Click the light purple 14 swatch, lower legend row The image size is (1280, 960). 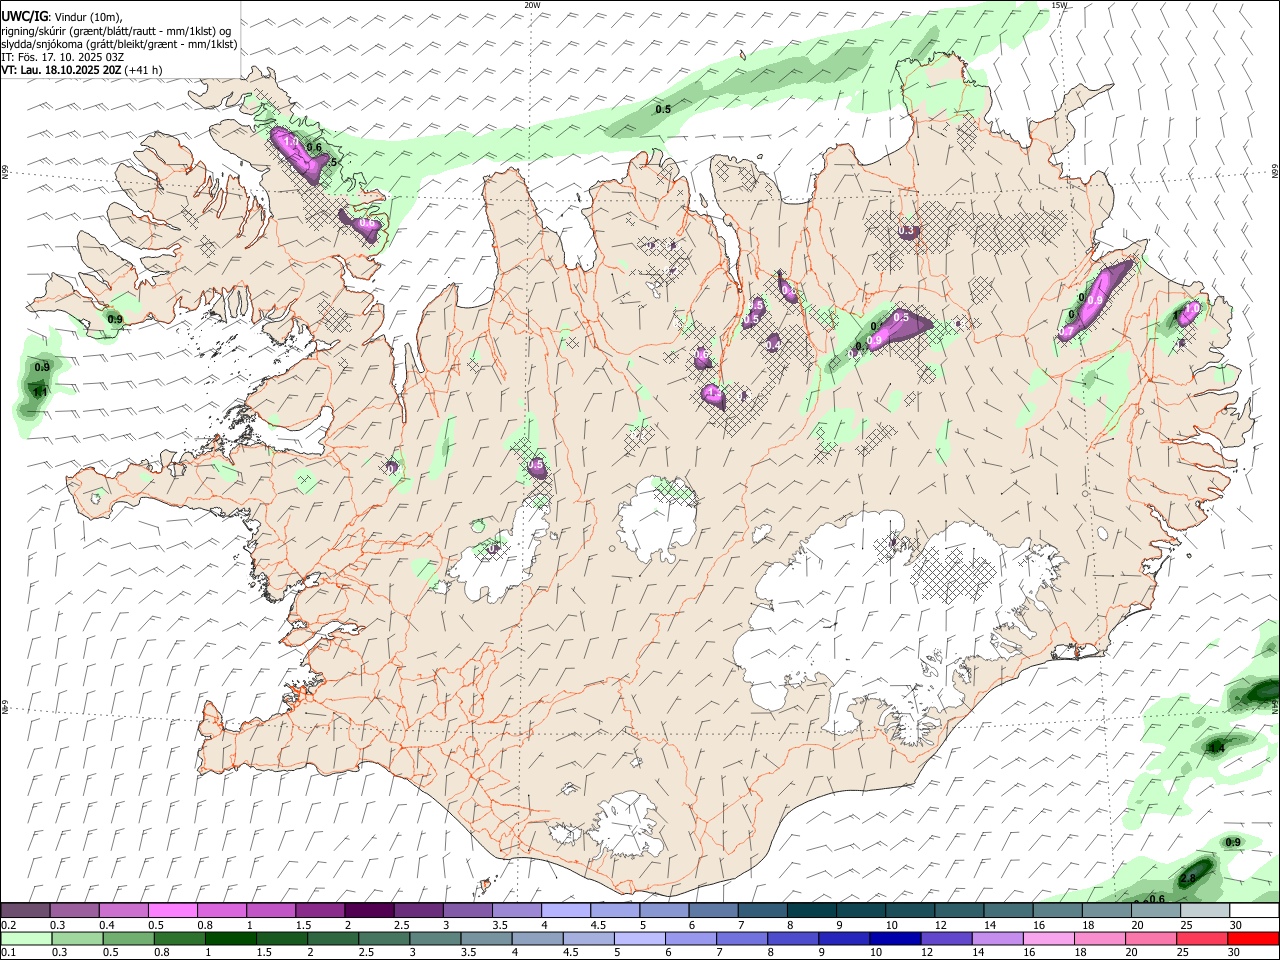[x=997, y=939]
